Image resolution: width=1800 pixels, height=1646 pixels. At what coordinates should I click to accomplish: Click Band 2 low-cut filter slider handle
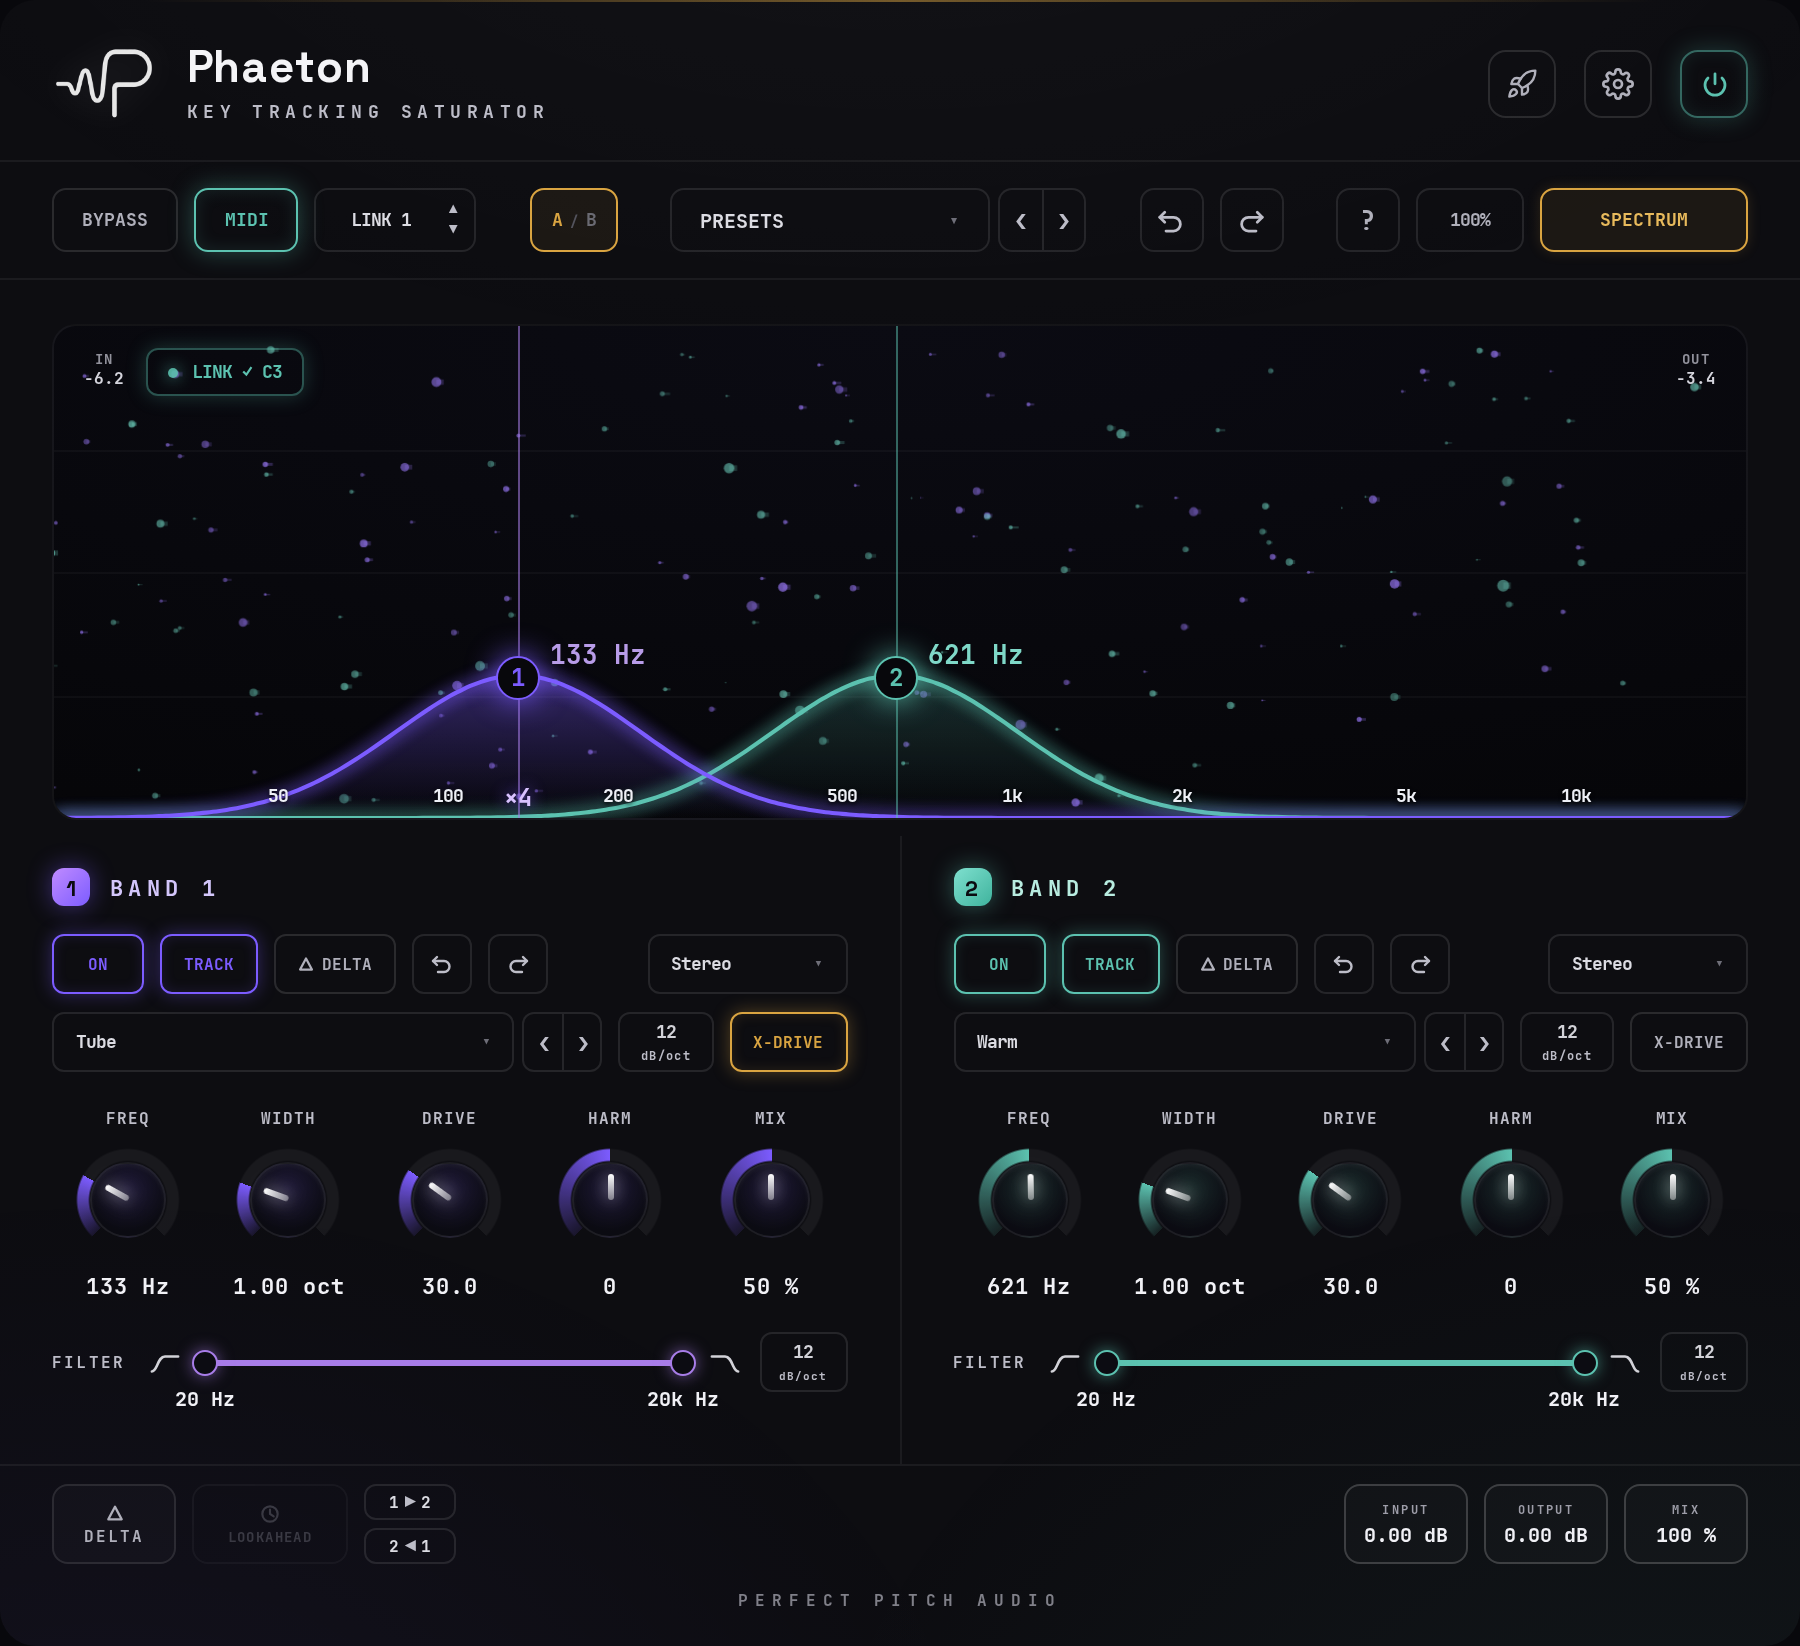pos(1107,1363)
